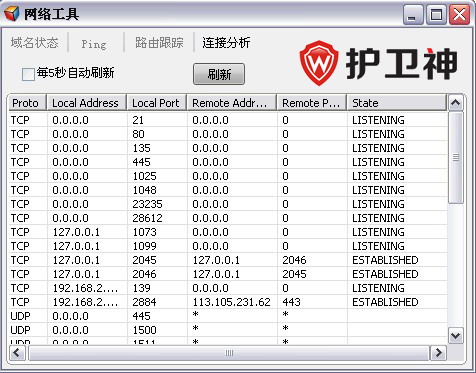Viewport: 476px width, 373px height.
Task: Click horizontal scrollbar left arrow
Action: click(x=17, y=353)
